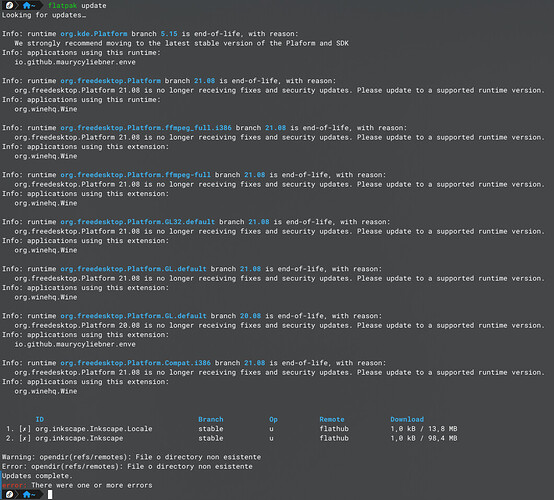554x500 pixels.
Task: Click "There were one or more errors" text
Action: 92,486
